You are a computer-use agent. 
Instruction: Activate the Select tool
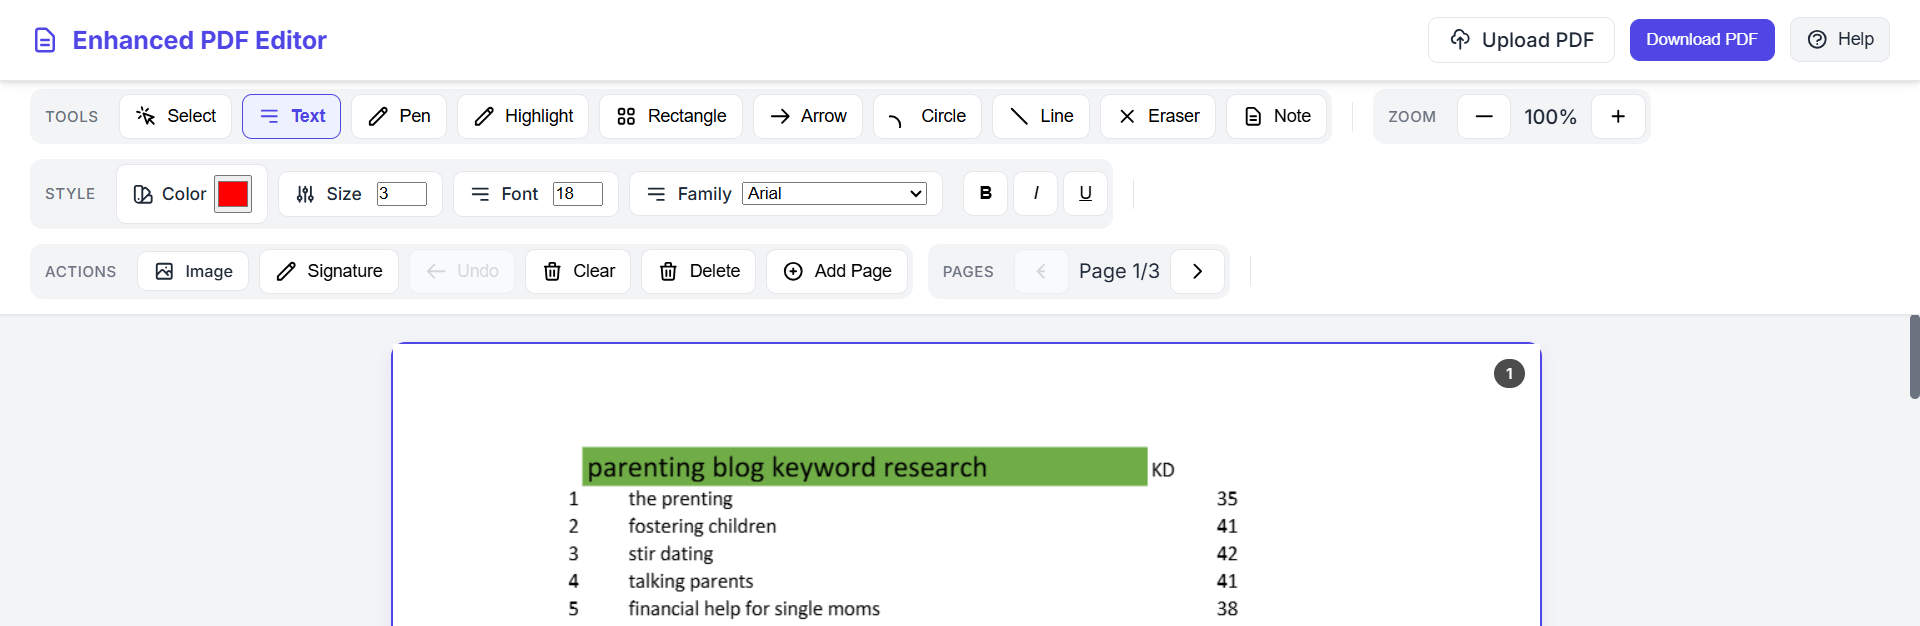point(175,116)
